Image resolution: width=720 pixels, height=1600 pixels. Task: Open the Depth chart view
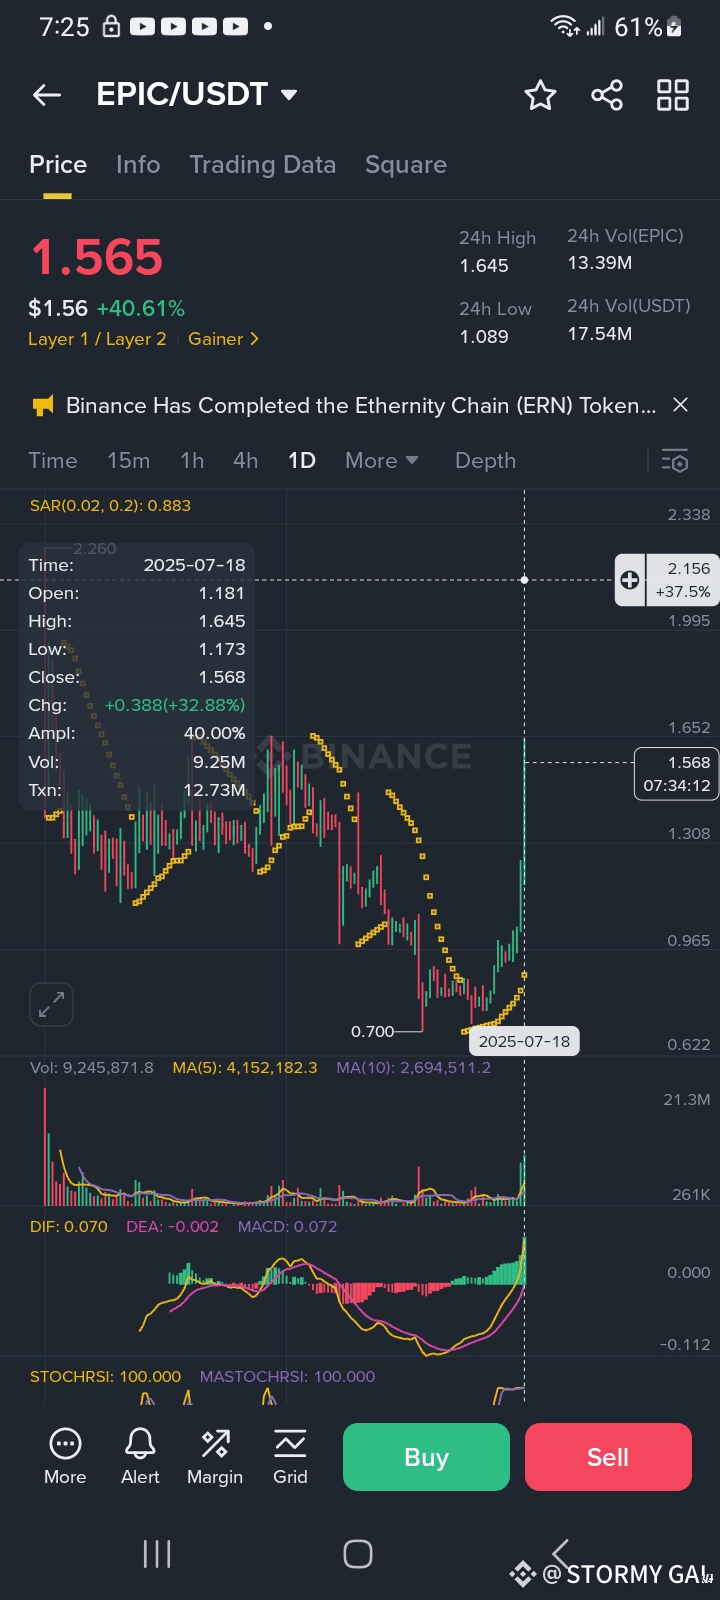[x=486, y=461]
